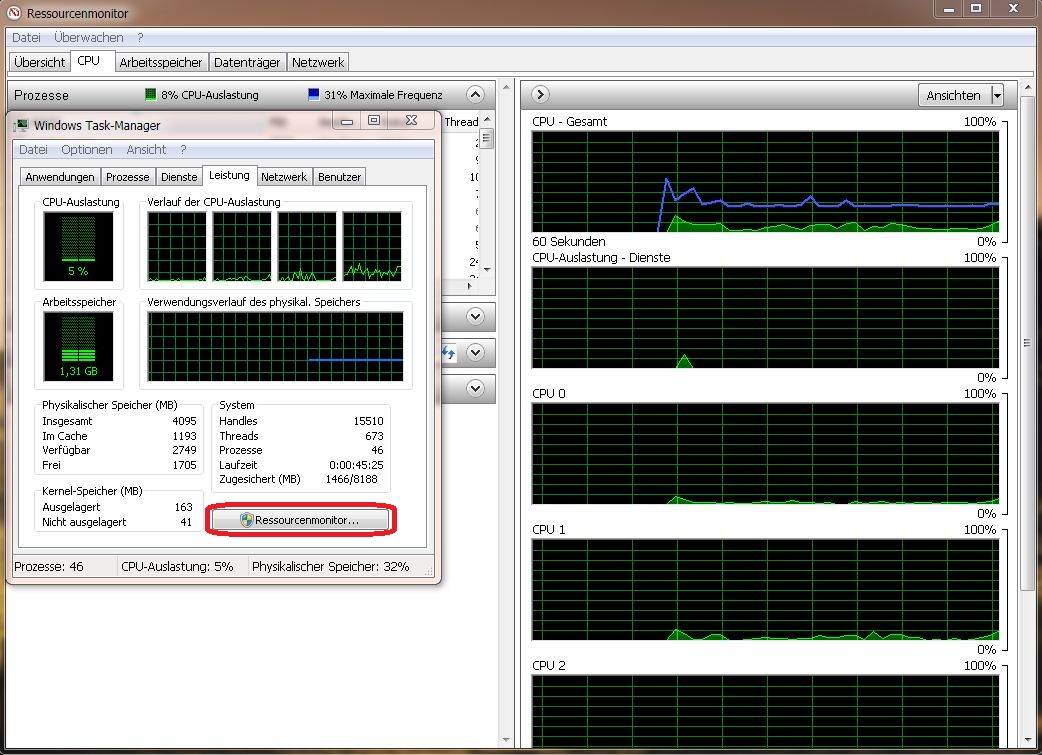The width and height of the screenshot is (1042, 755).
Task: Hide the graph pane with the right-arrow button
Action: 540,94
